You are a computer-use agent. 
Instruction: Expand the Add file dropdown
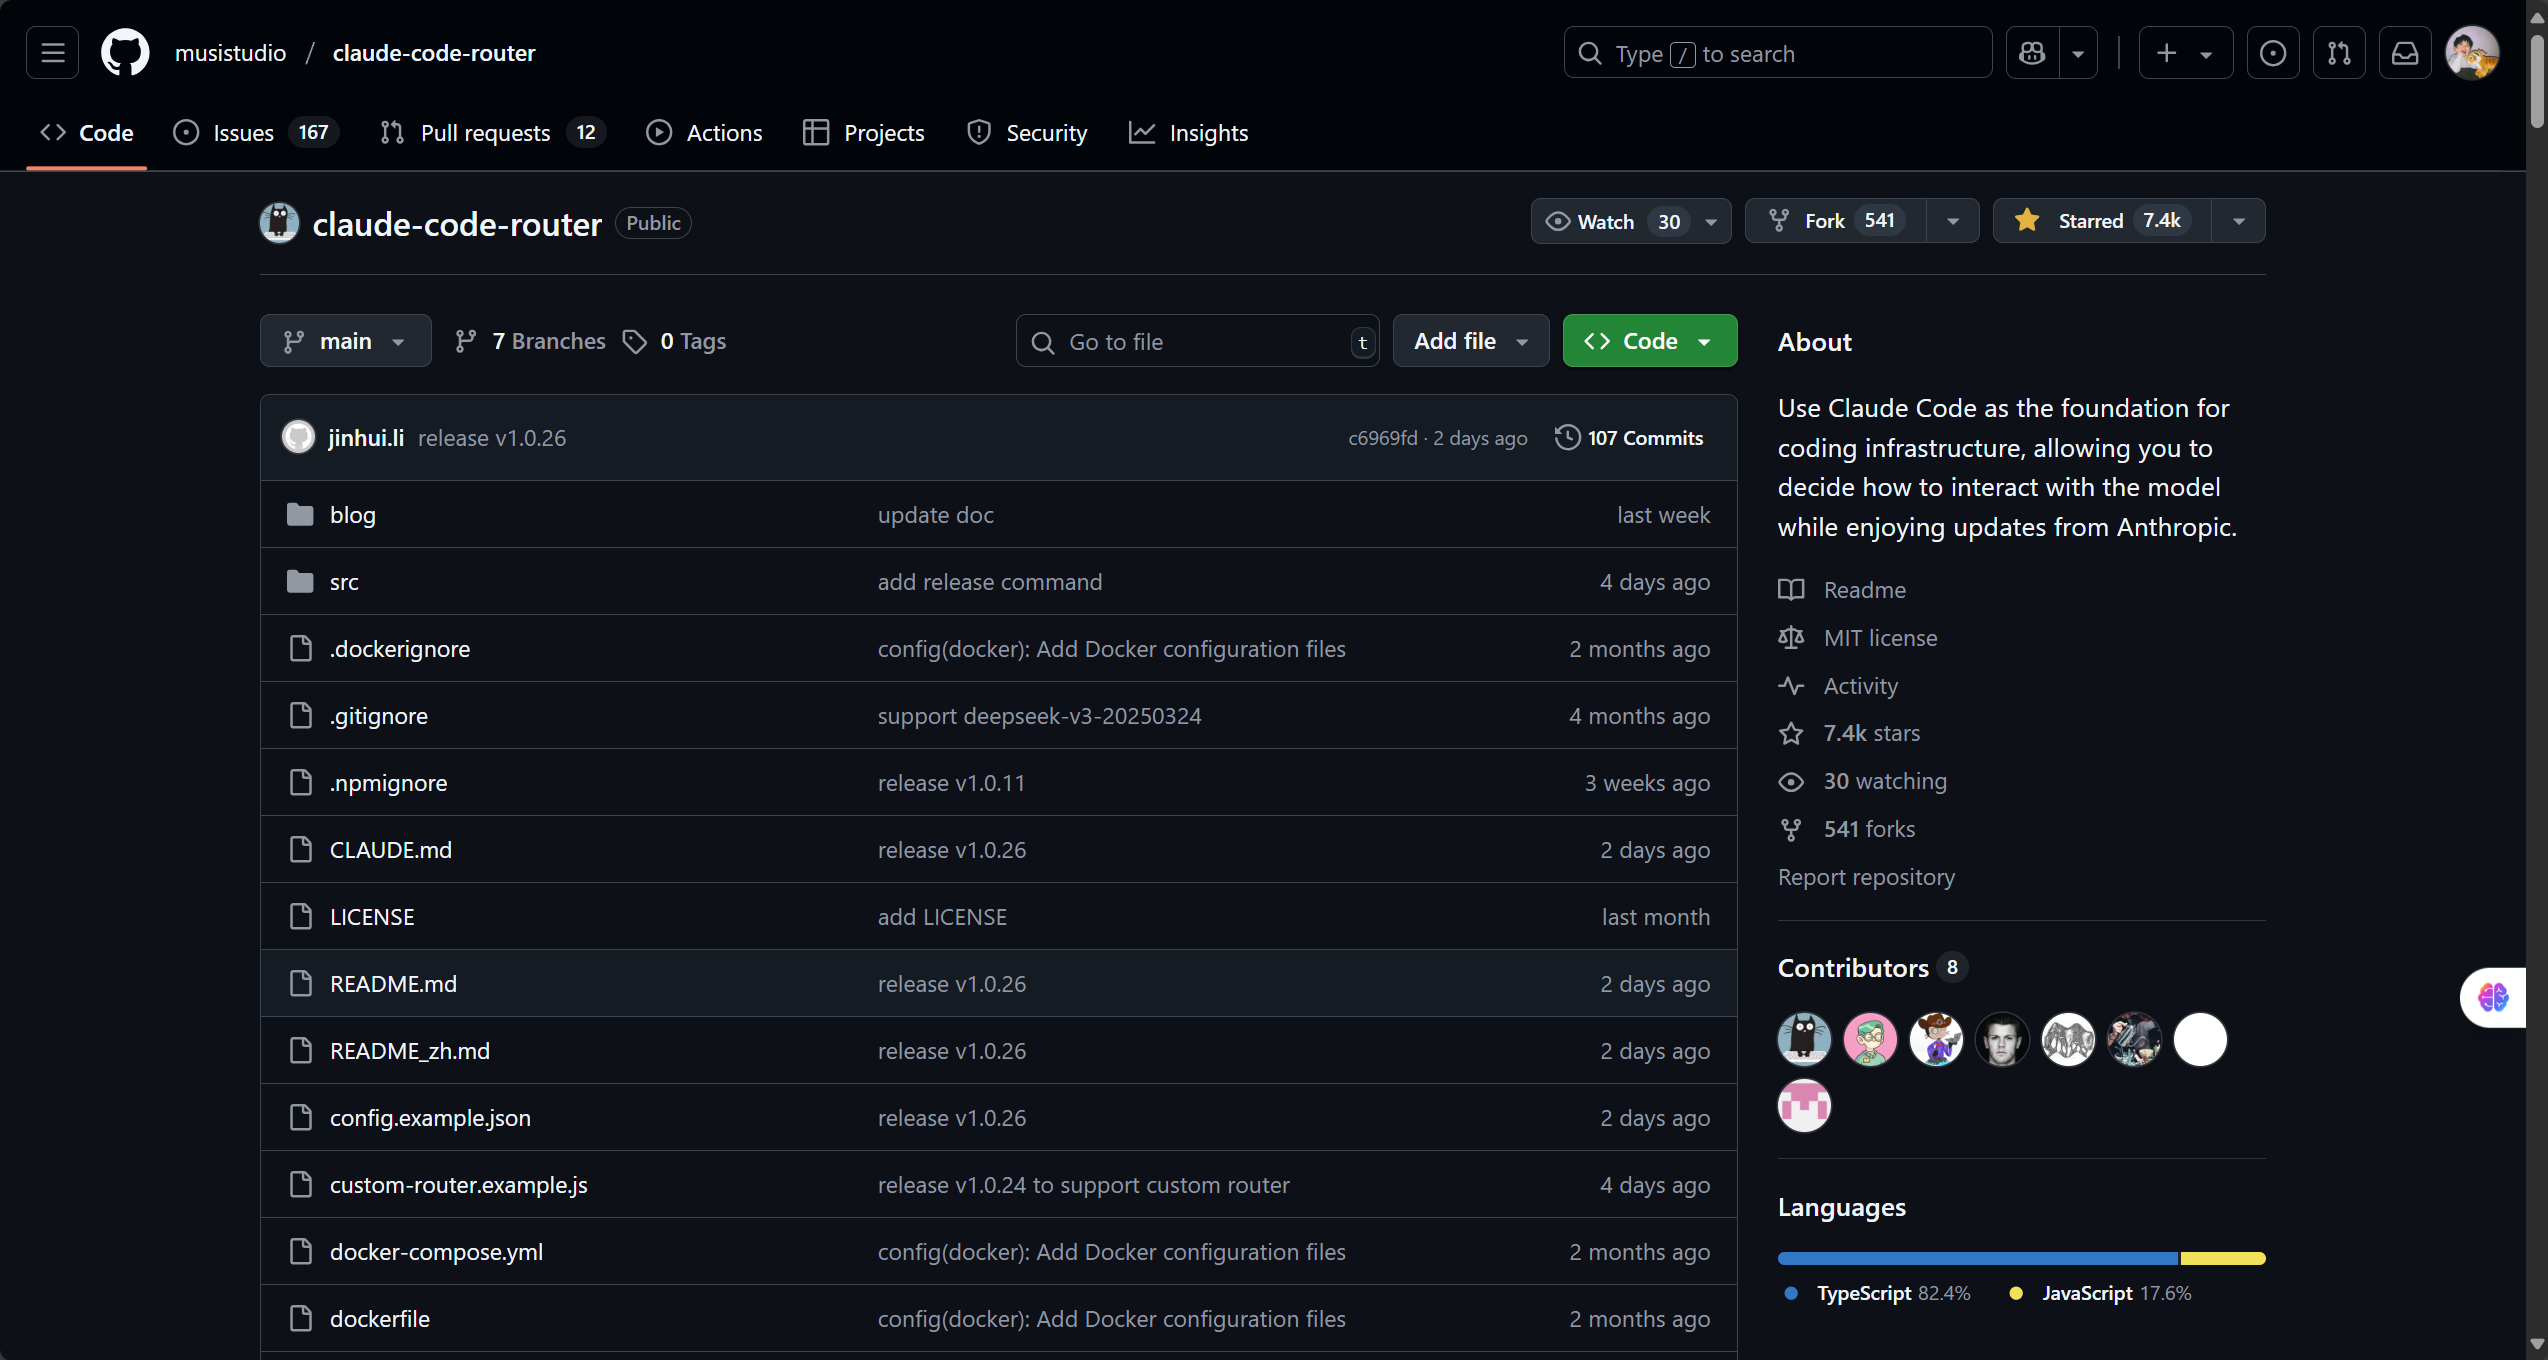1470,341
